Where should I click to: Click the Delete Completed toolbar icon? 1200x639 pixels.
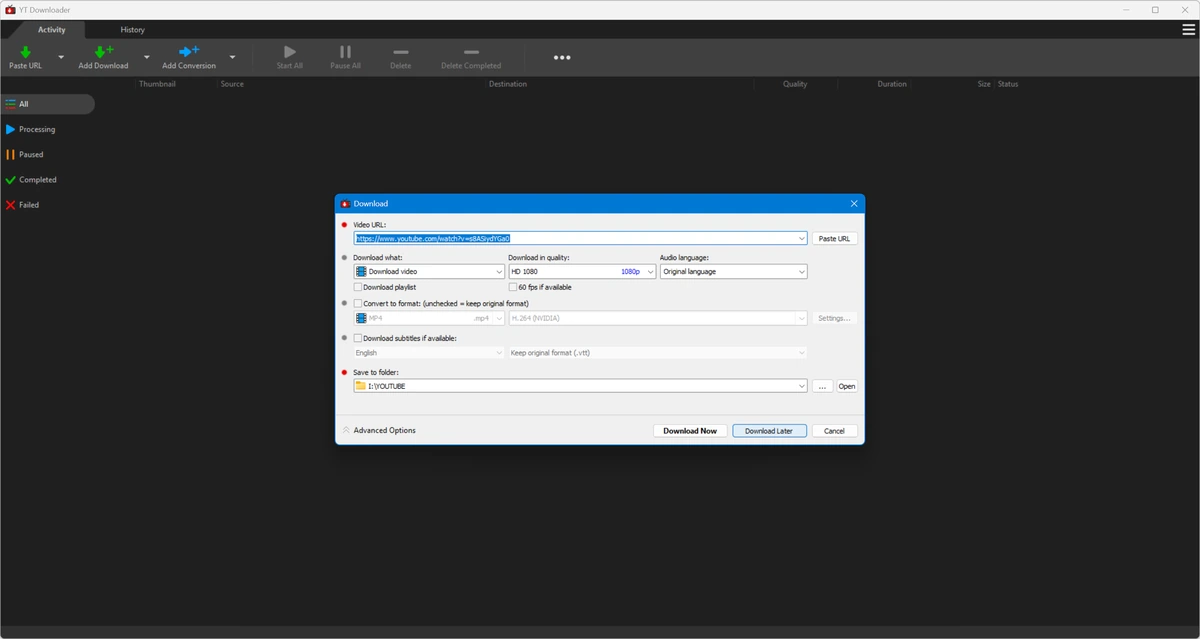[471, 52]
